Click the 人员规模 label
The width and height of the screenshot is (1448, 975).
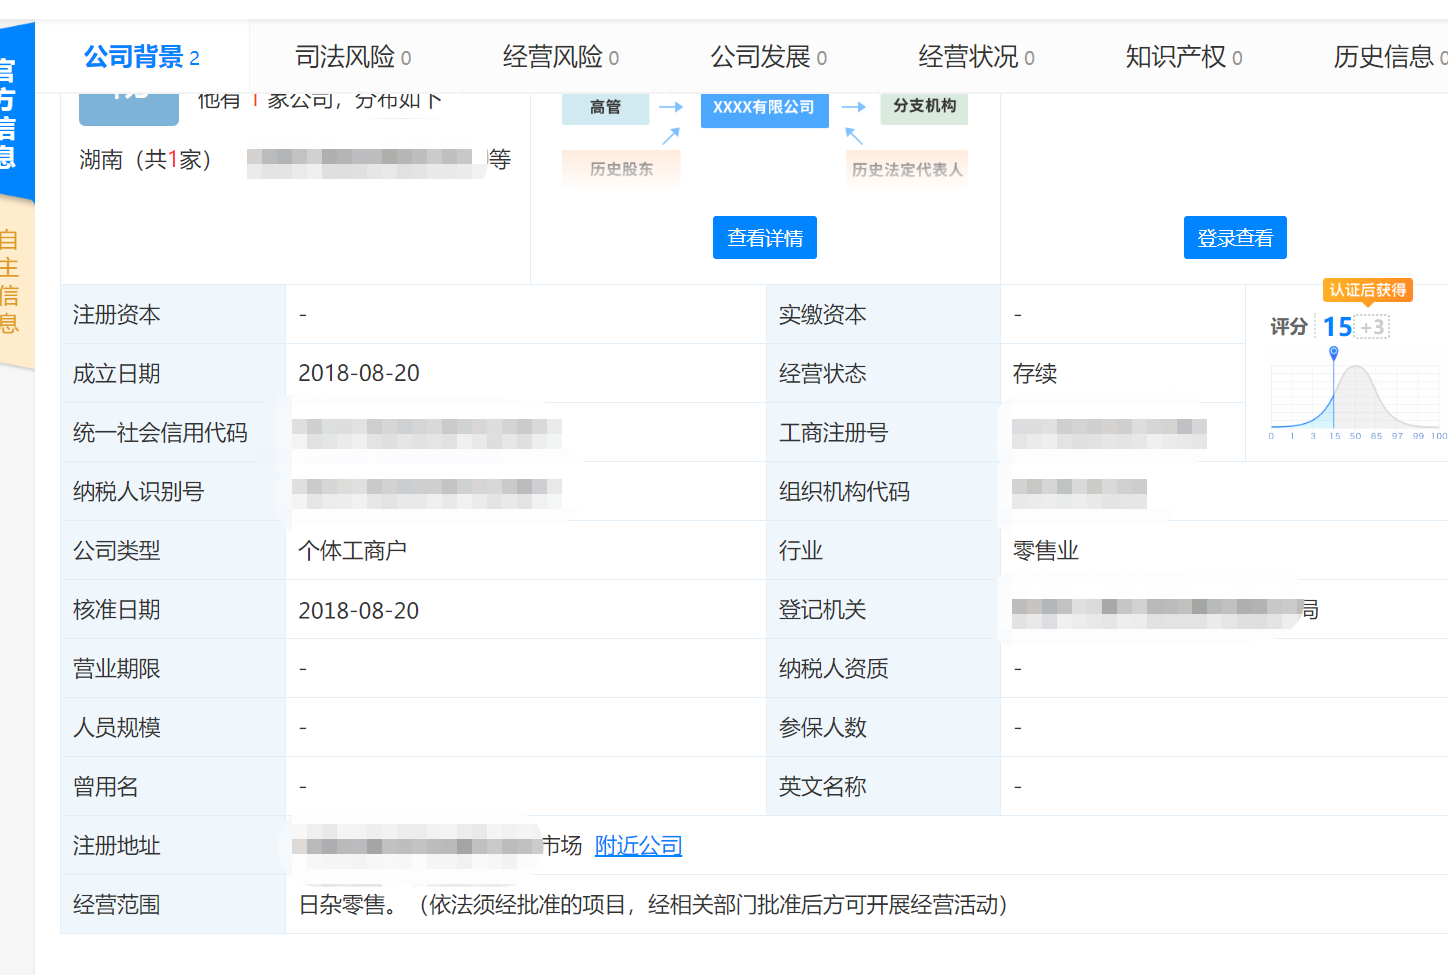click(116, 728)
